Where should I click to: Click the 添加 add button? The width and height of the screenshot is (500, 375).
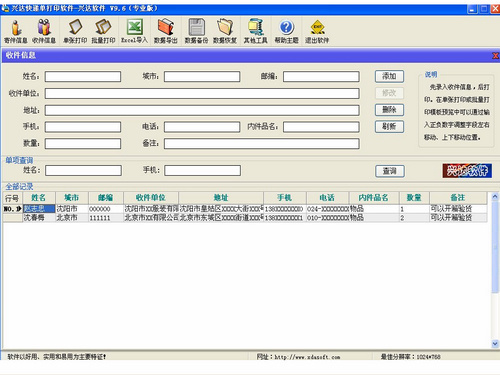pos(389,76)
